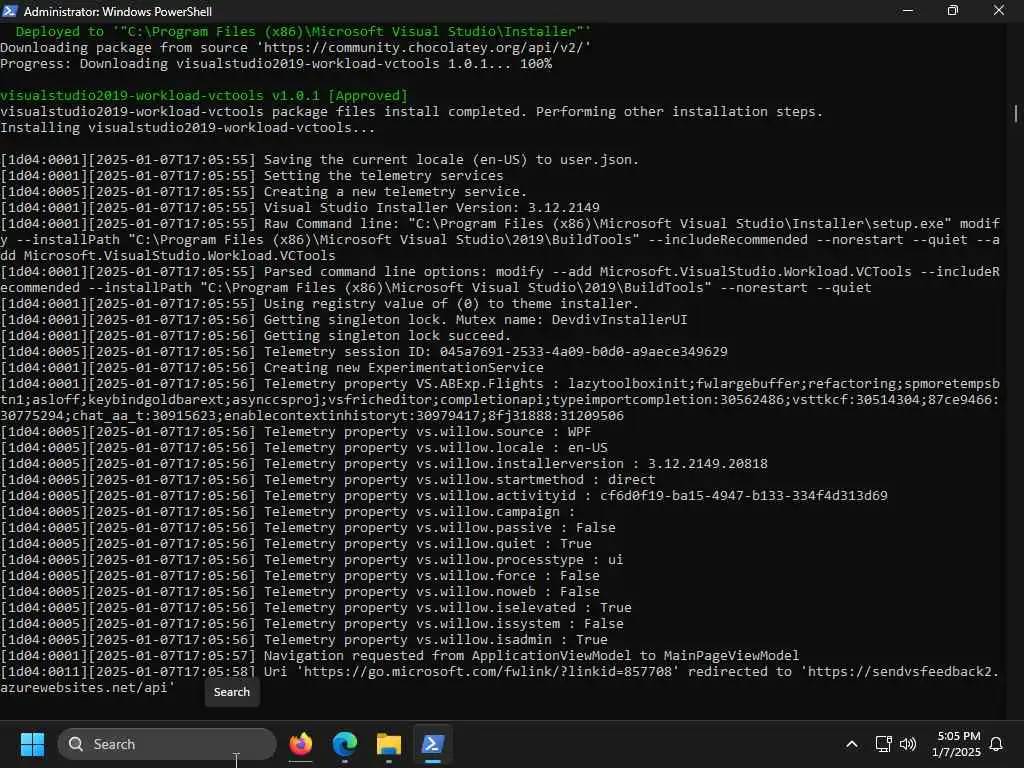Click 'Progress: Downloading' 100% line
Screen dimensions: 1024x768
coord(276,63)
